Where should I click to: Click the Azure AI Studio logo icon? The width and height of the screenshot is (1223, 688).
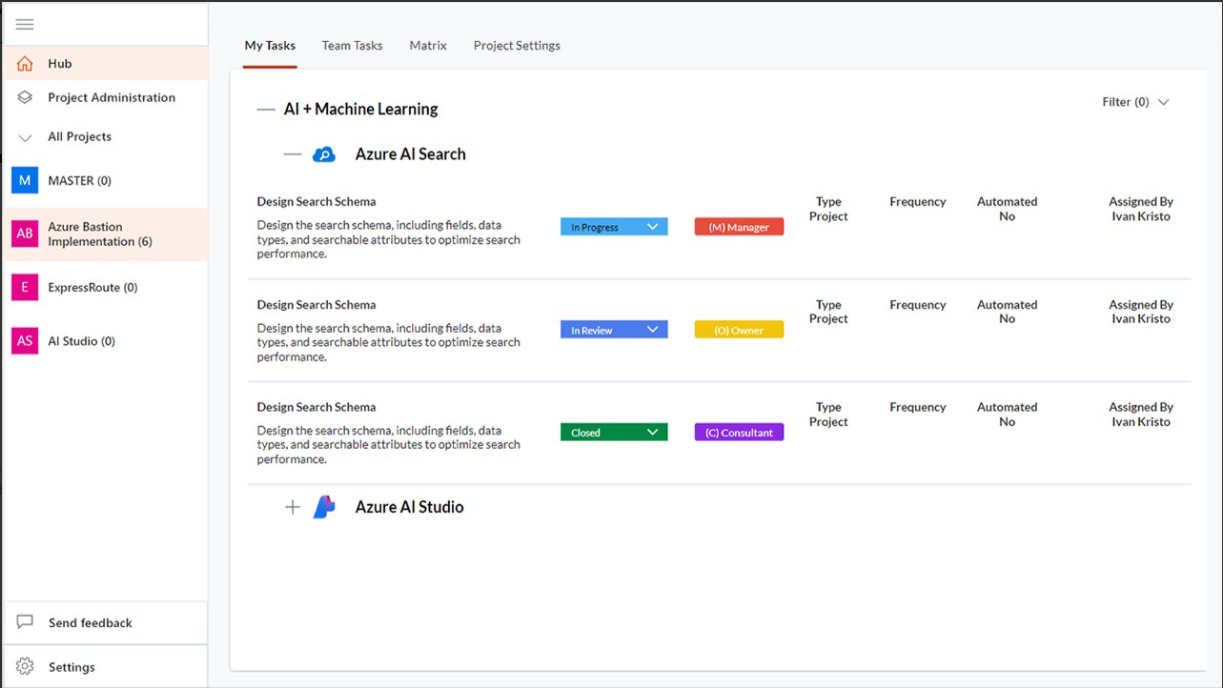pyautogui.click(x=324, y=507)
